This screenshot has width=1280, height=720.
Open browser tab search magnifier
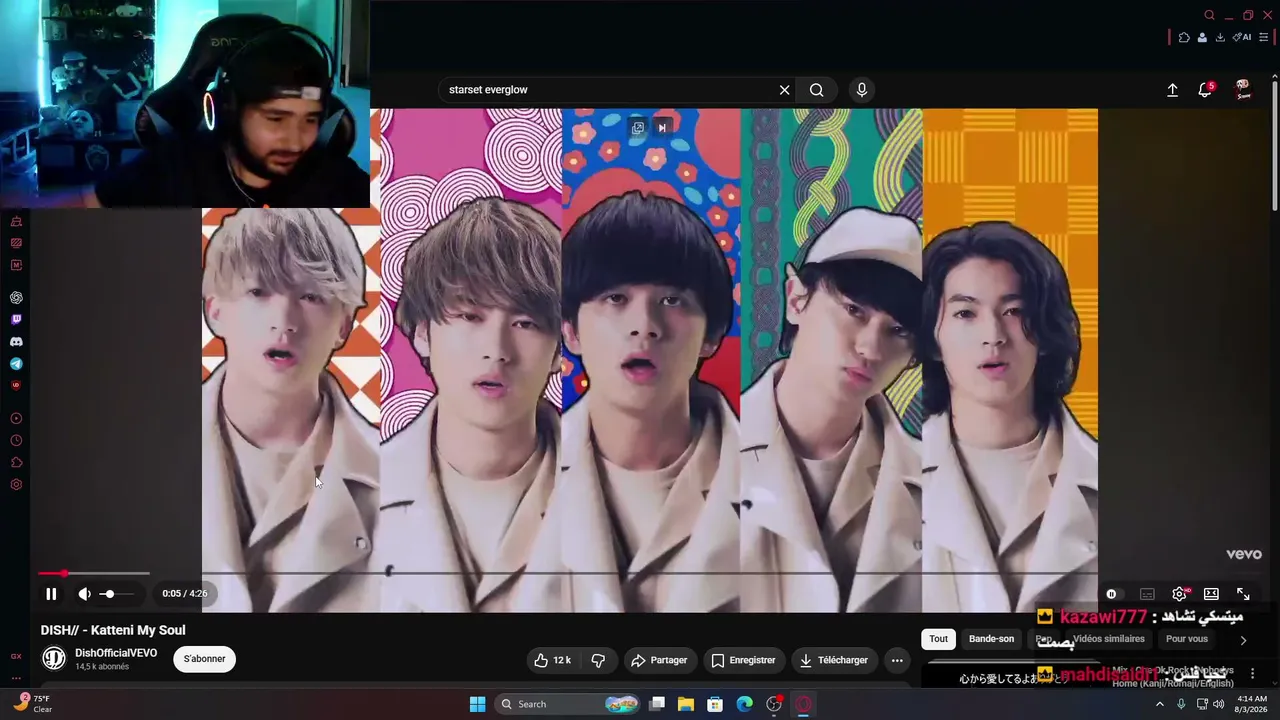point(1209,15)
